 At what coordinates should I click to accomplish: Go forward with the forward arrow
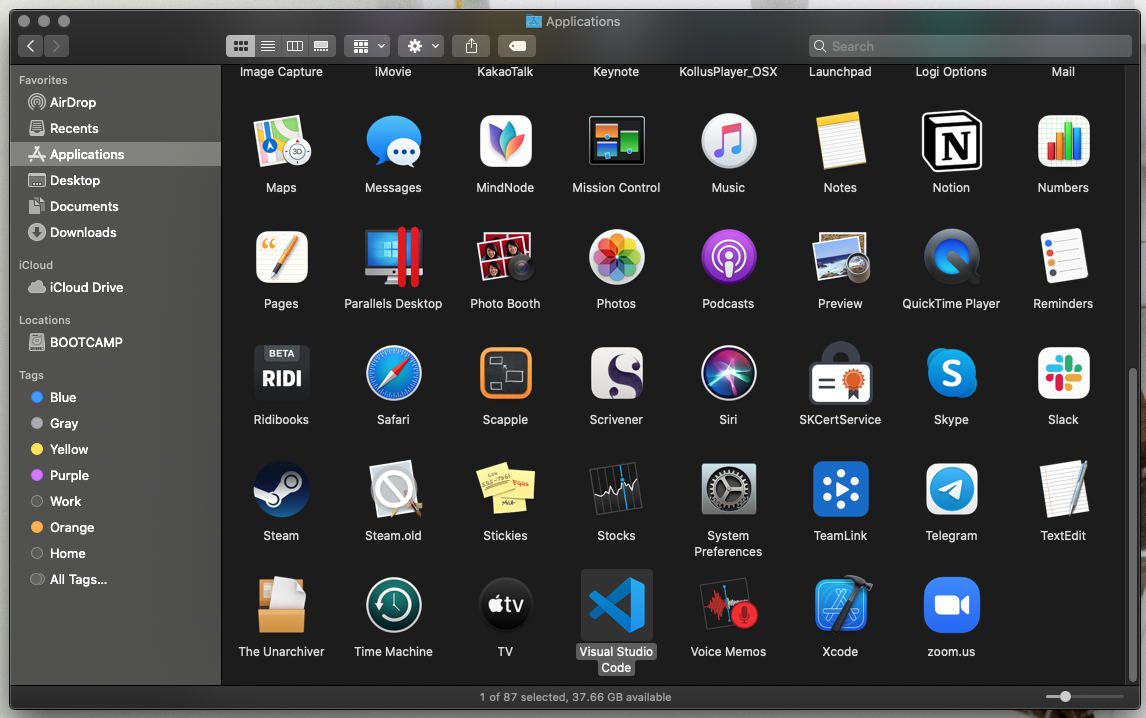(56, 46)
